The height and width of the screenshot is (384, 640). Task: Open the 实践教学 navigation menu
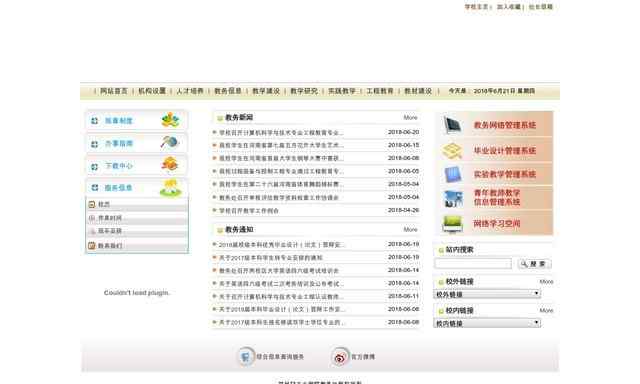(342, 91)
